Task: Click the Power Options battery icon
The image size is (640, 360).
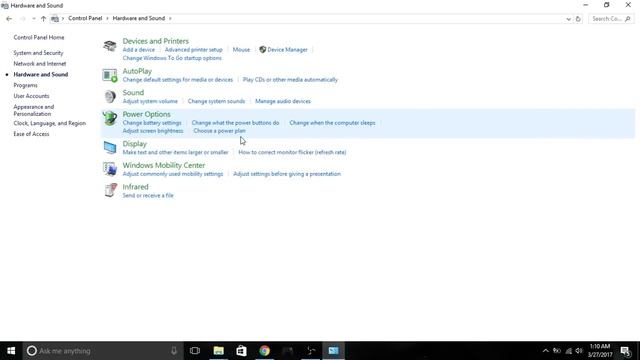Action: (110, 118)
